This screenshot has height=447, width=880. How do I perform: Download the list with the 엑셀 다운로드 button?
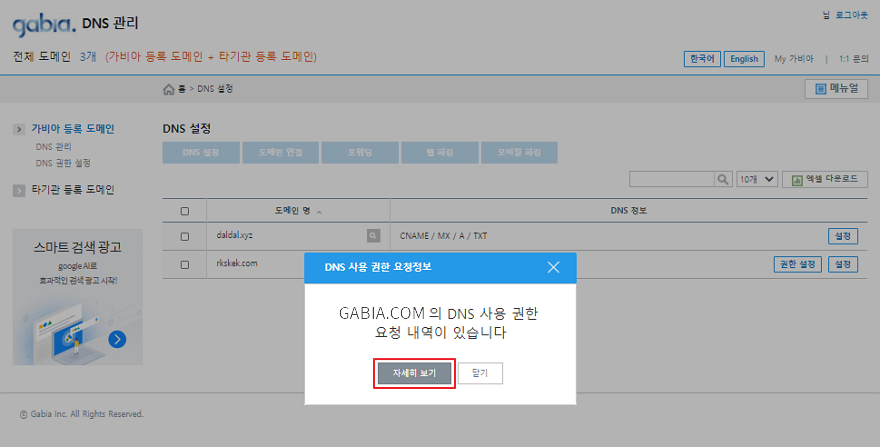pos(824,179)
